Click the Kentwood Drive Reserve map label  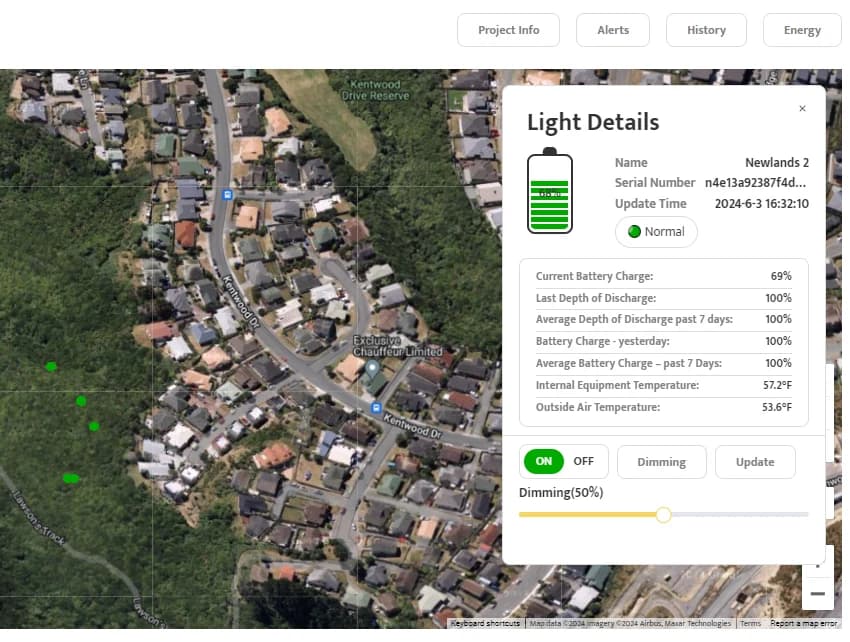click(376, 90)
